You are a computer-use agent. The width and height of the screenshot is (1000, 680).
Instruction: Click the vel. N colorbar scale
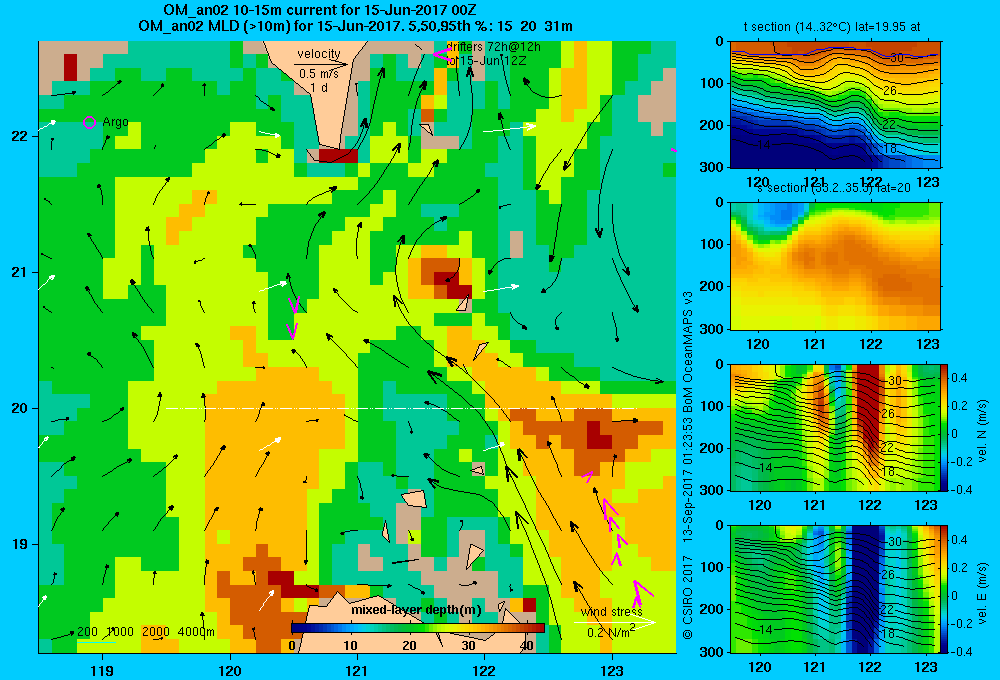pyautogui.click(x=944, y=427)
